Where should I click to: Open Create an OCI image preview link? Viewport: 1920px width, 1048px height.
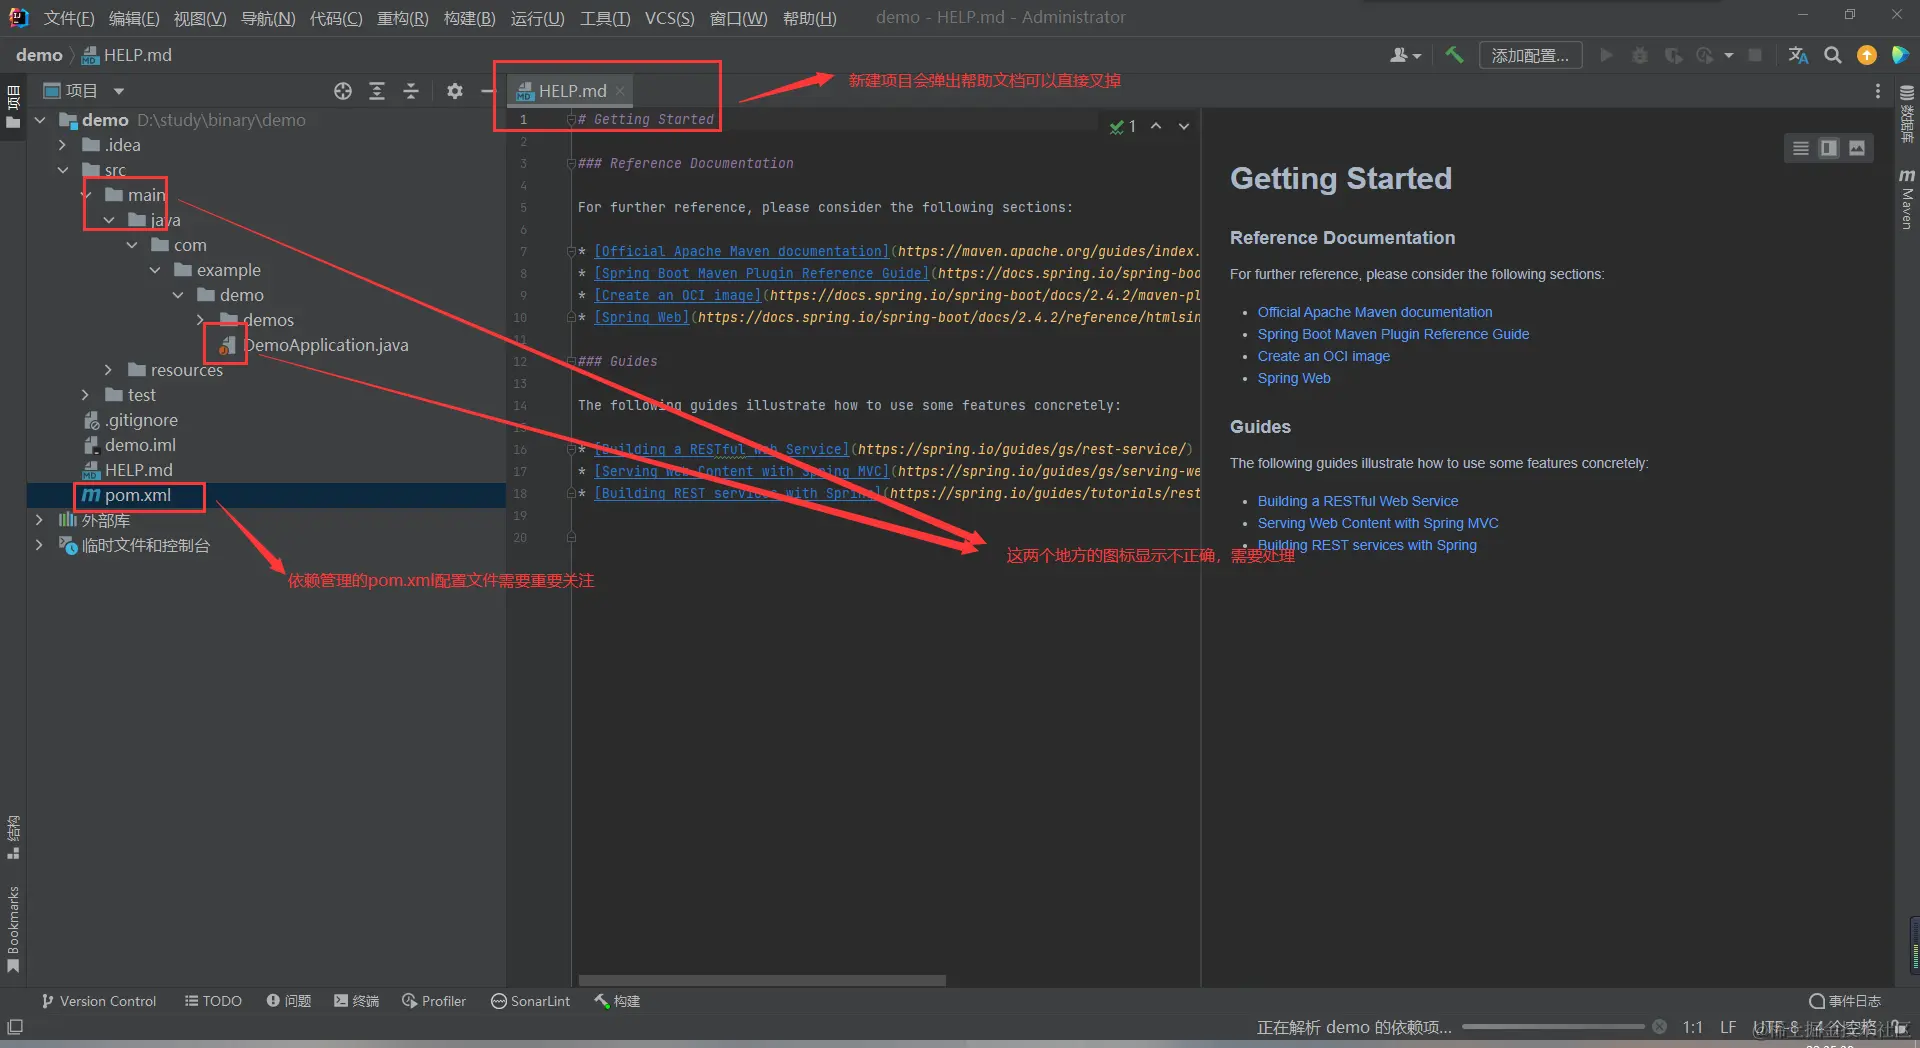click(x=1324, y=356)
